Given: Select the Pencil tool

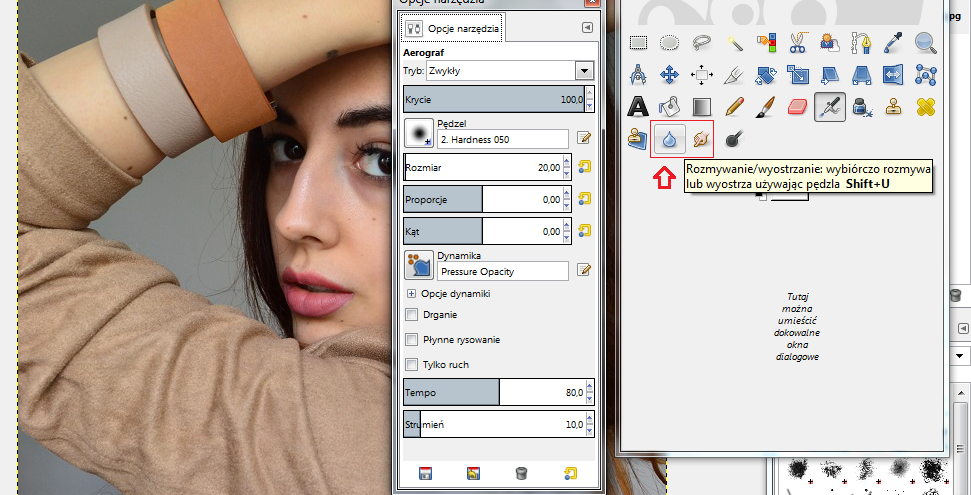Looking at the screenshot, I should pyautogui.click(x=734, y=107).
